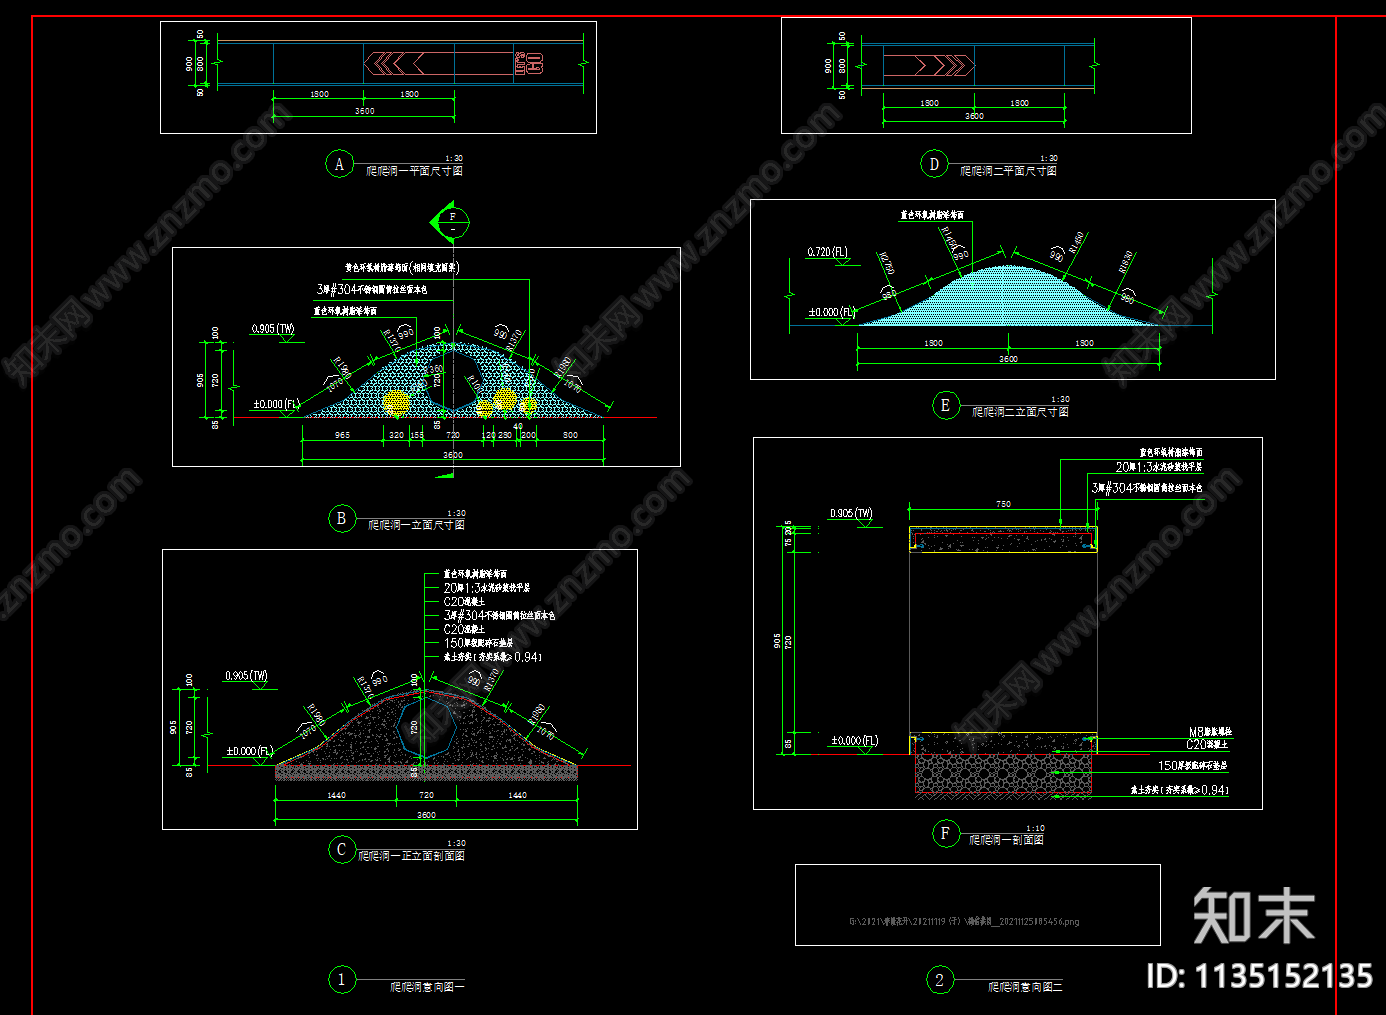1386x1015 pixels.
Task: Click the left 1440 dimension in drawing C
Action: coord(336,795)
